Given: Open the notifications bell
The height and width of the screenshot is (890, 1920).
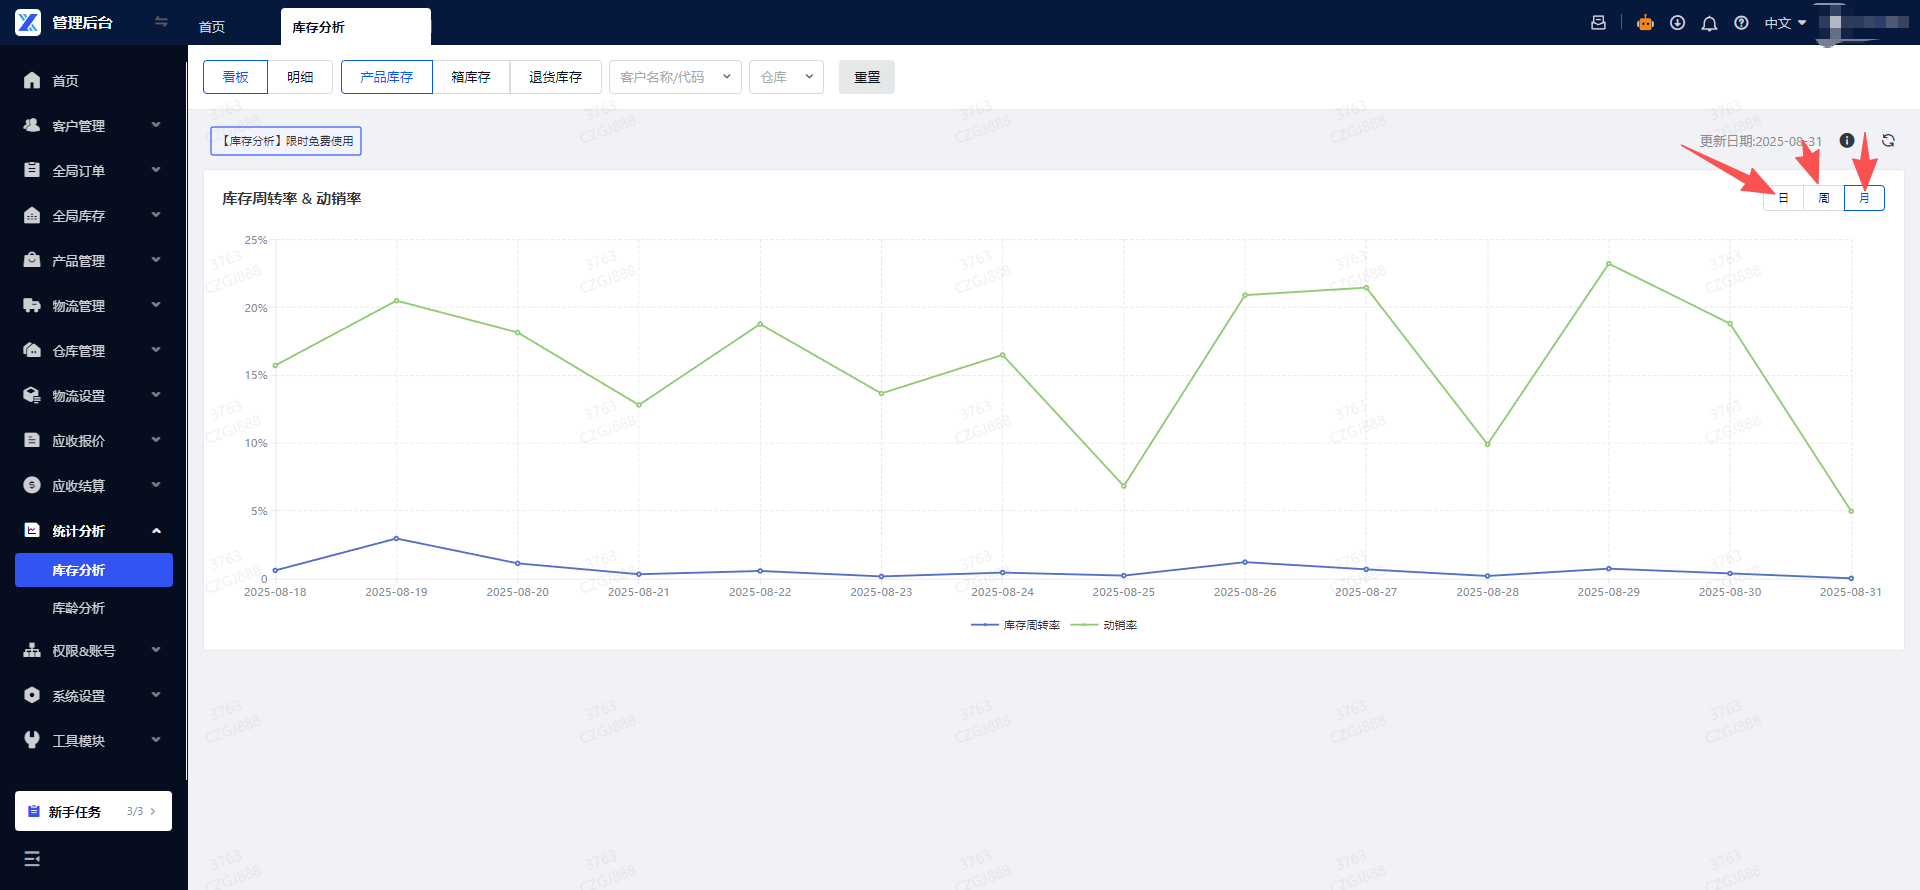Looking at the screenshot, I should (1709, 23).
